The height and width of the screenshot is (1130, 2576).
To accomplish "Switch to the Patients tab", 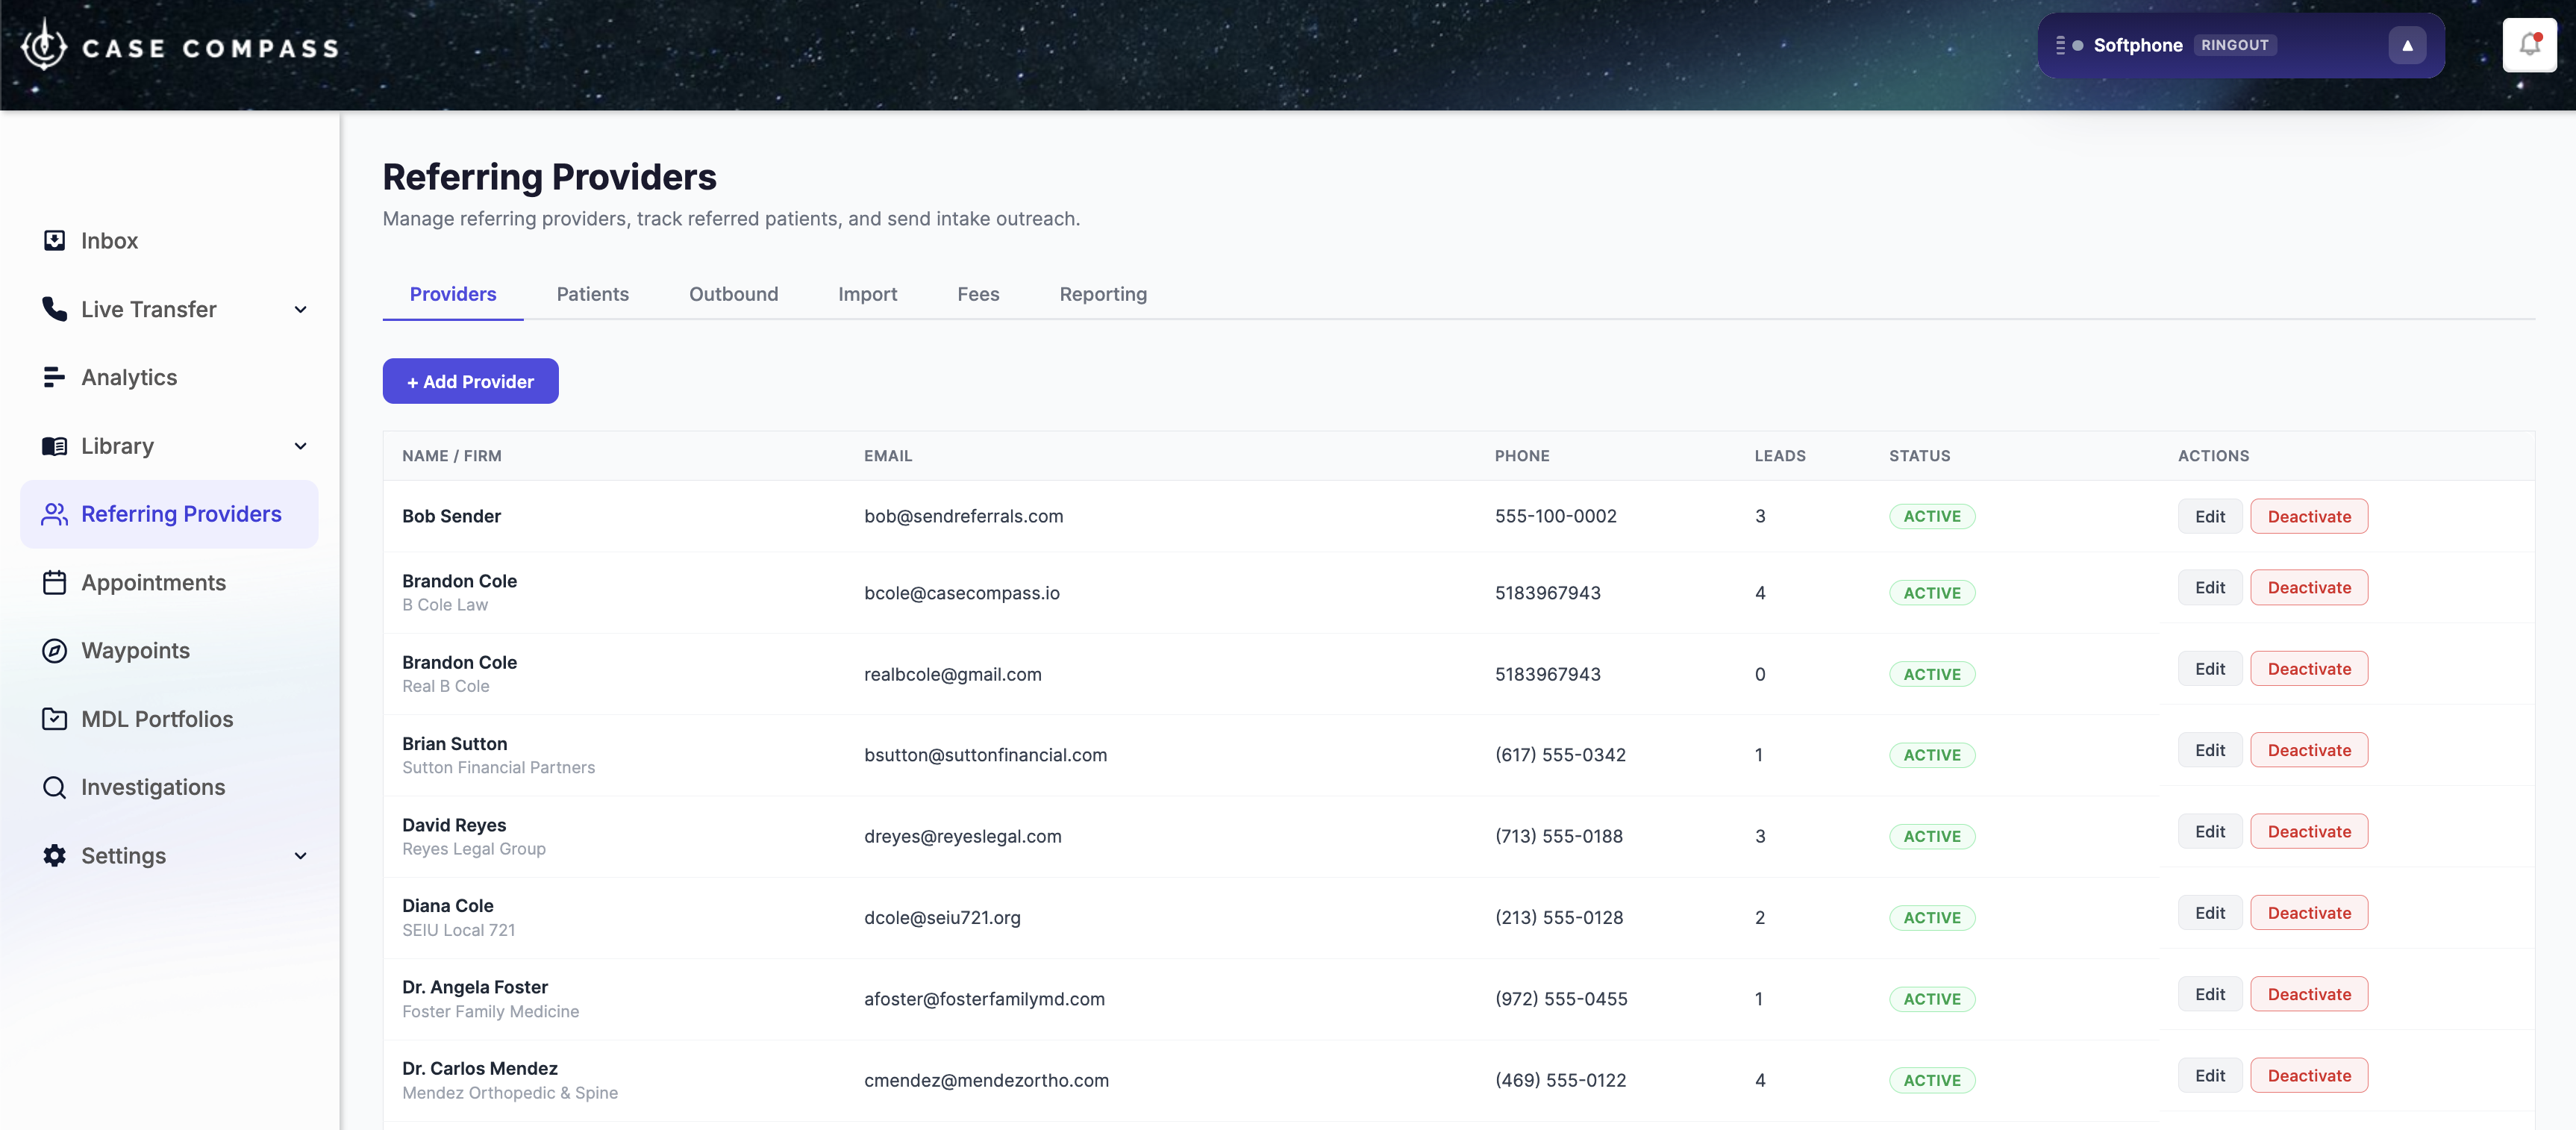I will pos(593,294).
